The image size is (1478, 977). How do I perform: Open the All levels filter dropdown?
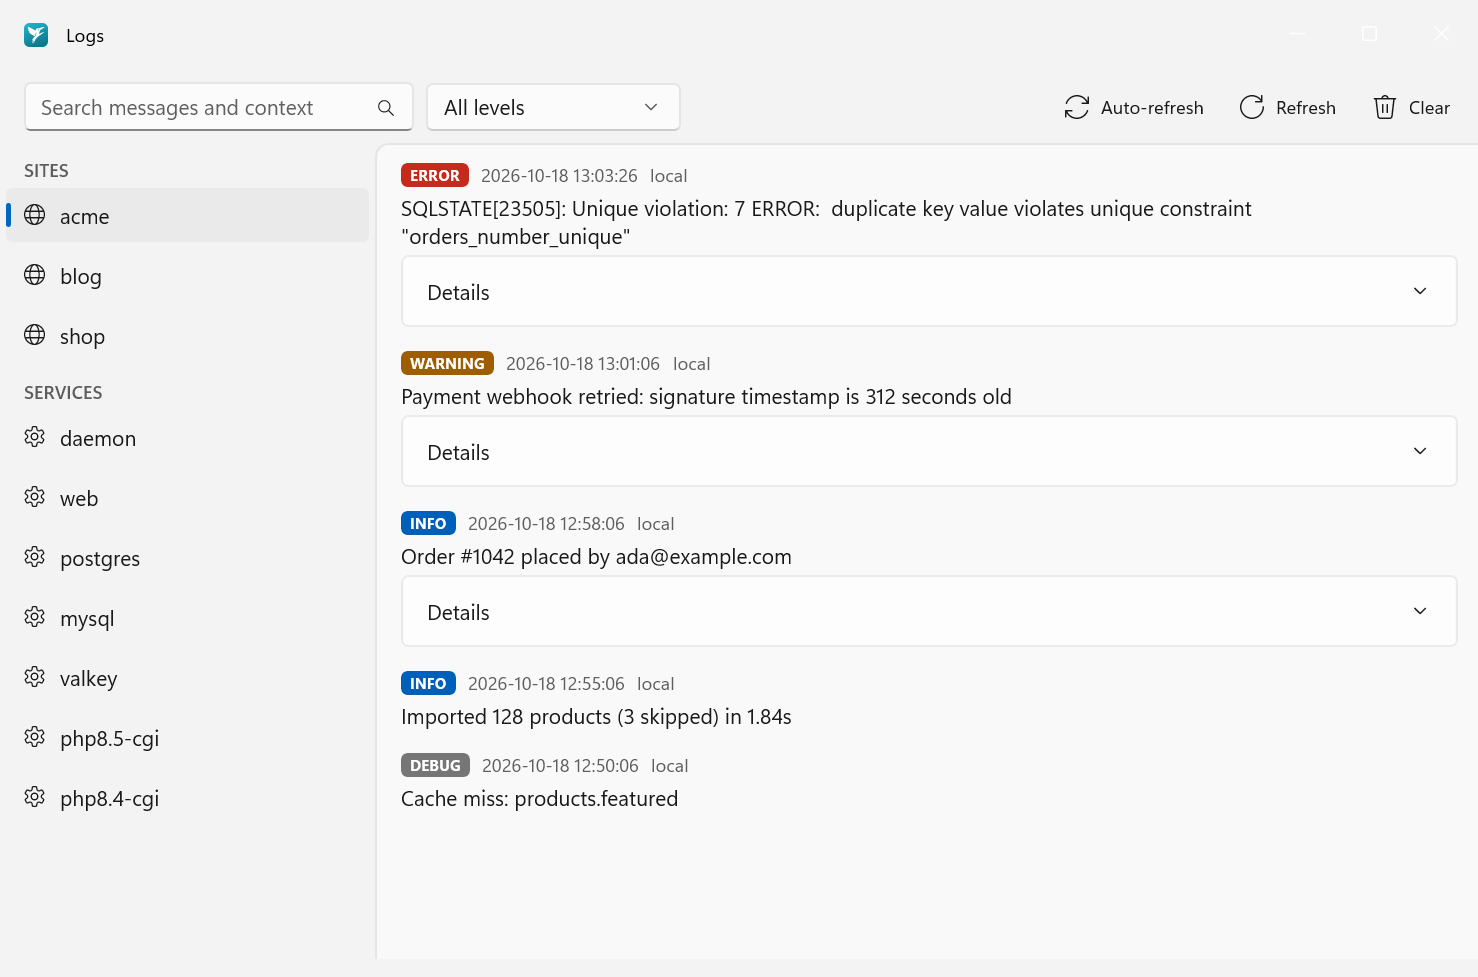point(553,107)
